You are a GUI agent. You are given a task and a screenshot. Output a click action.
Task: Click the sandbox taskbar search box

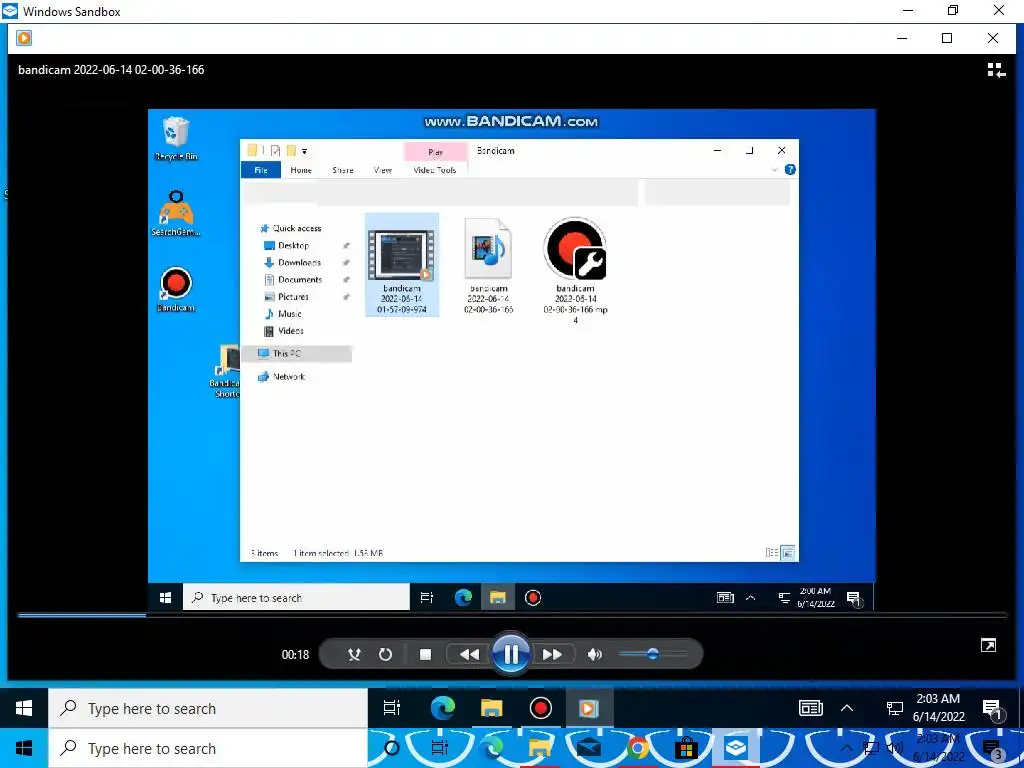tap(208, 709)
